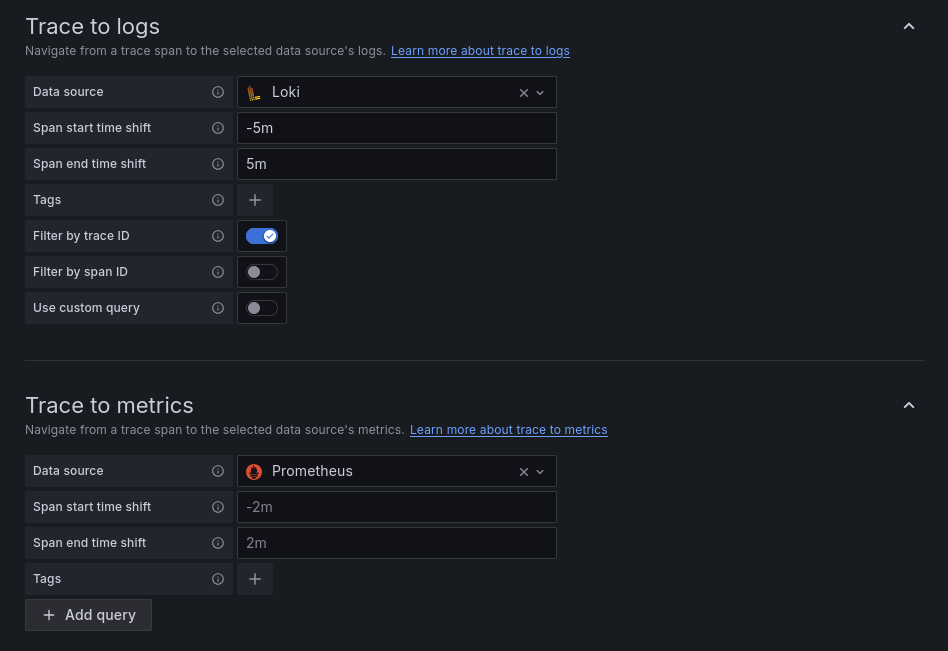The image size is (948, 651).
Task: Clear the Prometheus data source selection
Action: (523, 472)
